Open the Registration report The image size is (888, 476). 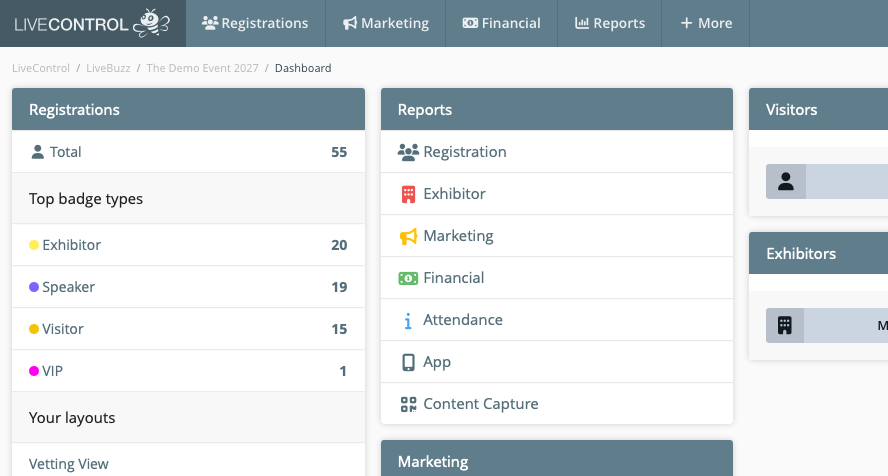(x=557, y=152)
